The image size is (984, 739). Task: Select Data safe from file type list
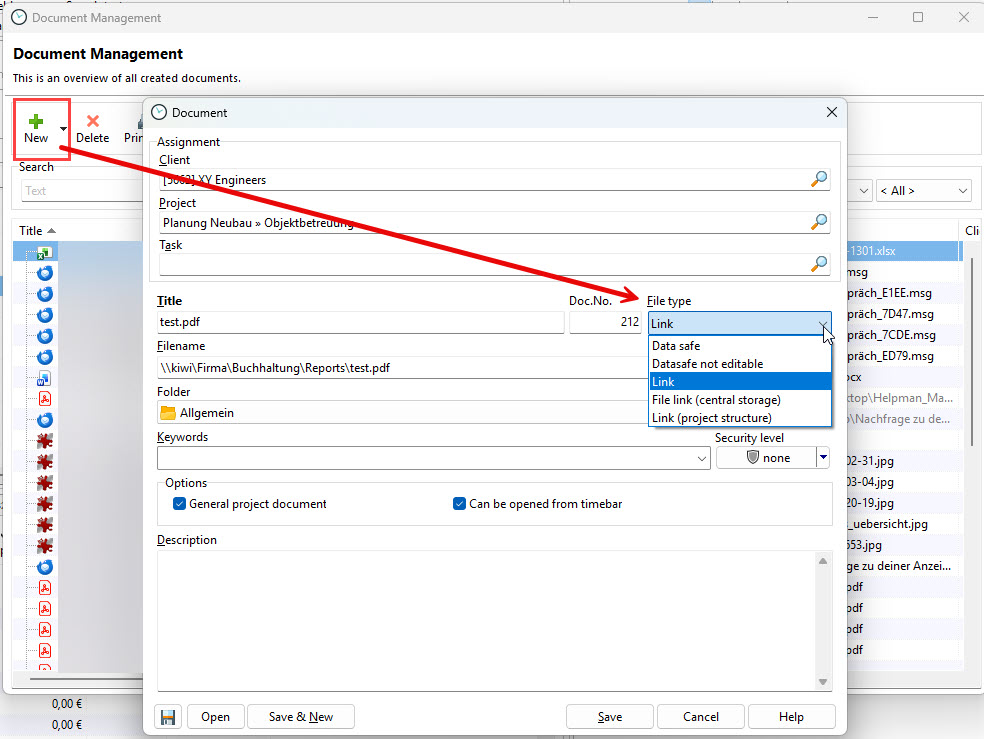point(676,346)
